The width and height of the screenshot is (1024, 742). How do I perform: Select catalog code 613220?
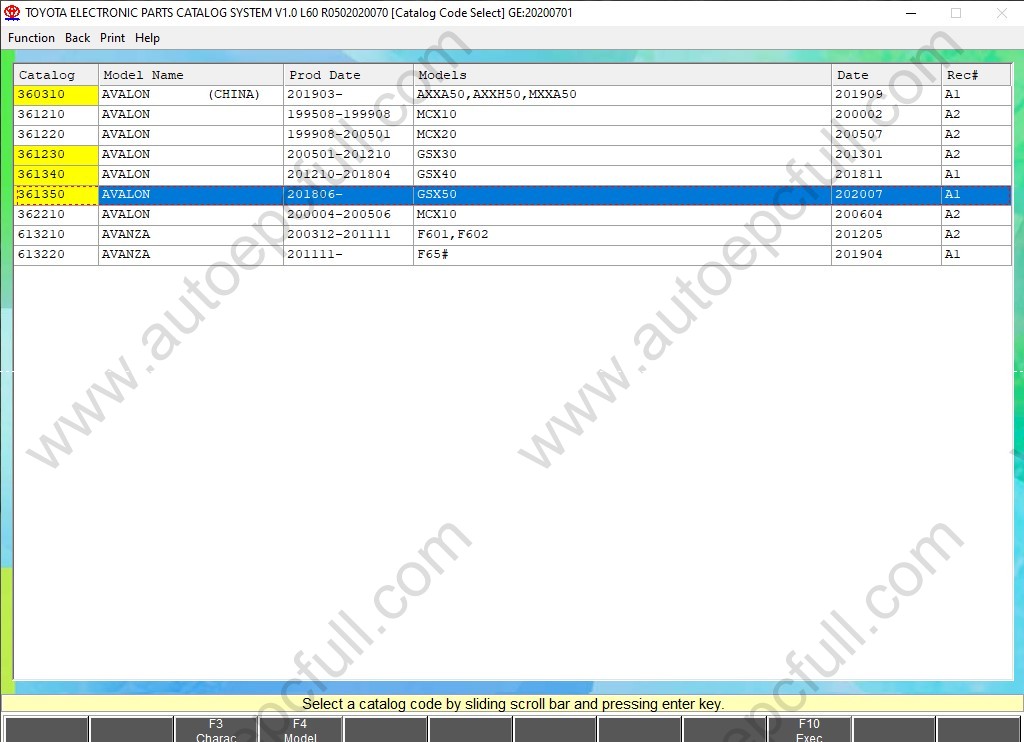click(56, 255)
